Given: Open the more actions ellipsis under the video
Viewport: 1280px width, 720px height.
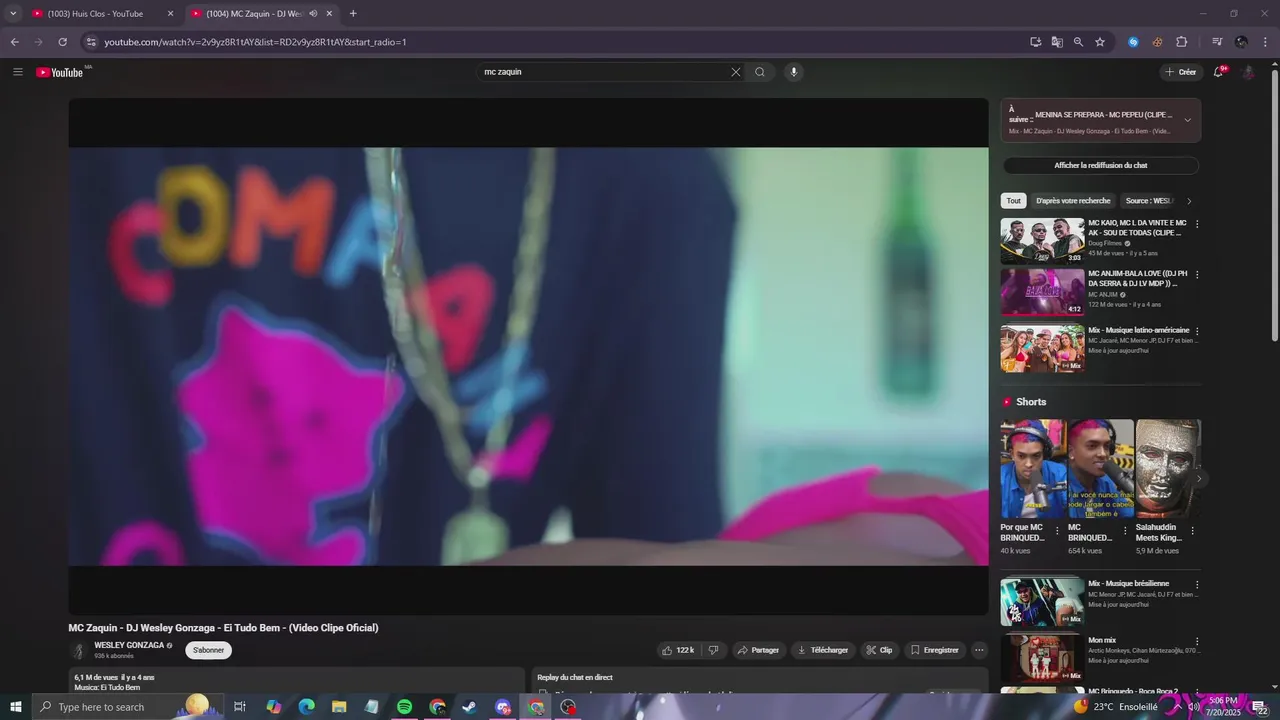Looking at the screenshot, I should 979,650.
